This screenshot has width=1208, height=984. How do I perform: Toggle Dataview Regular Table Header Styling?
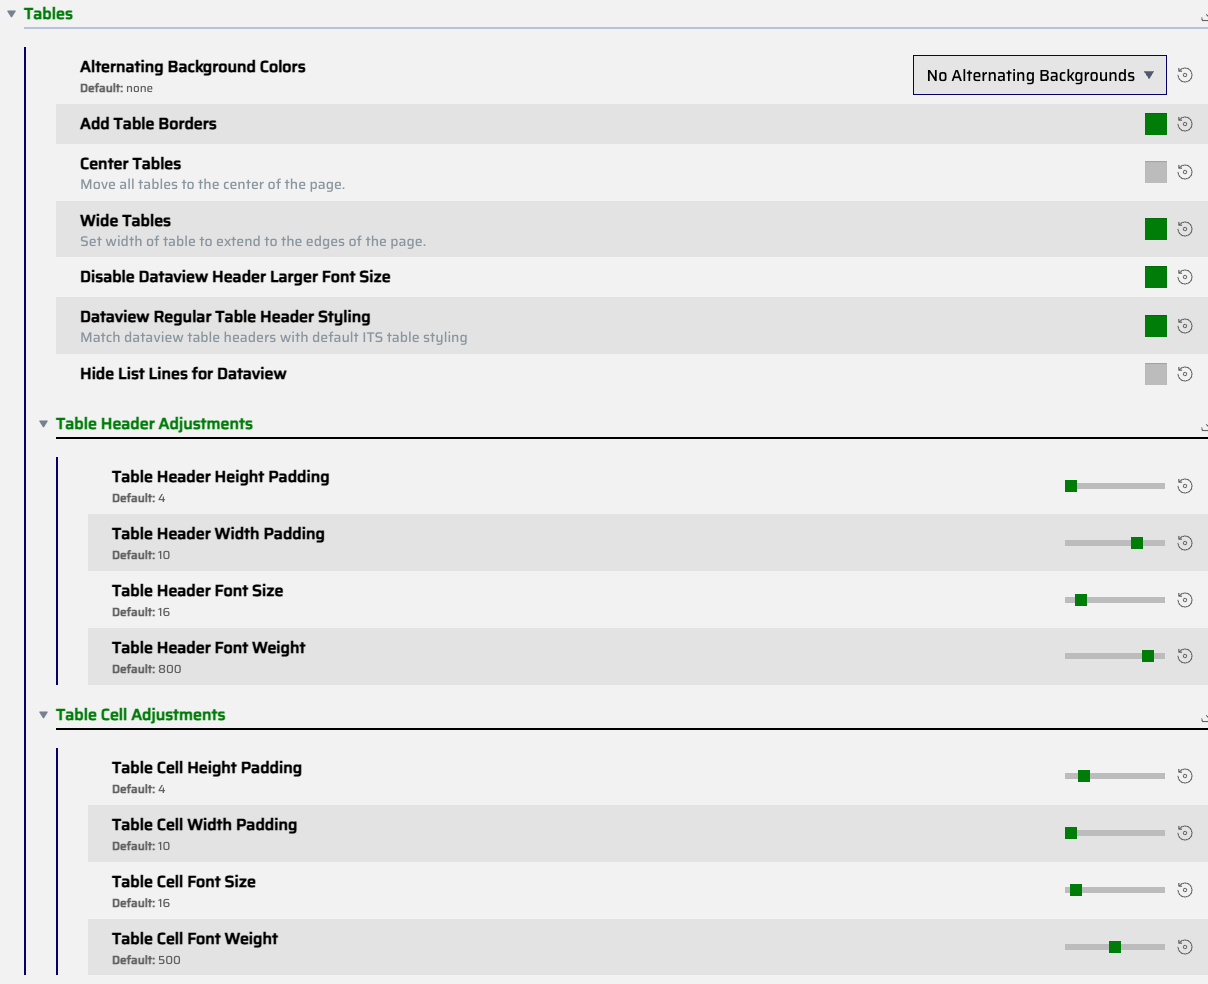tap(1156, 326)
